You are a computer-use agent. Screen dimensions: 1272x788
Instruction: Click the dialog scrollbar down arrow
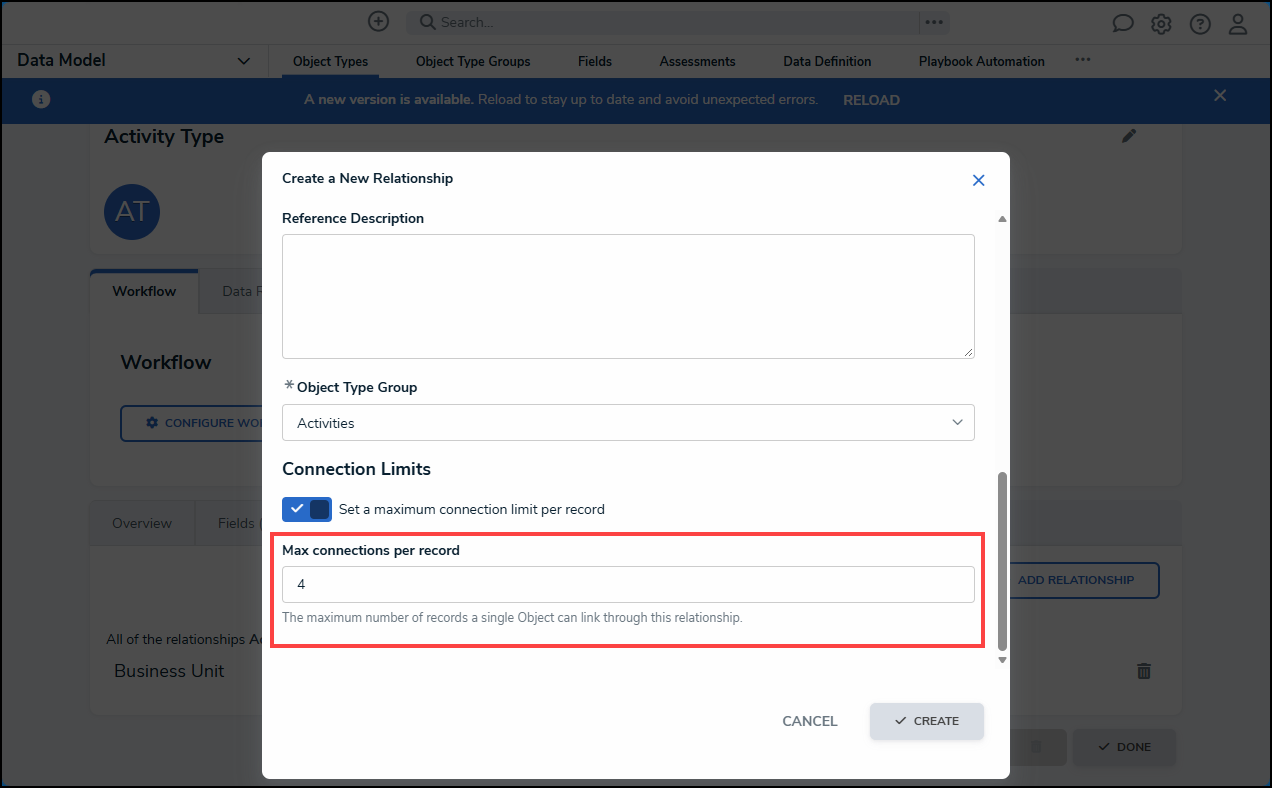[1002, 660]
